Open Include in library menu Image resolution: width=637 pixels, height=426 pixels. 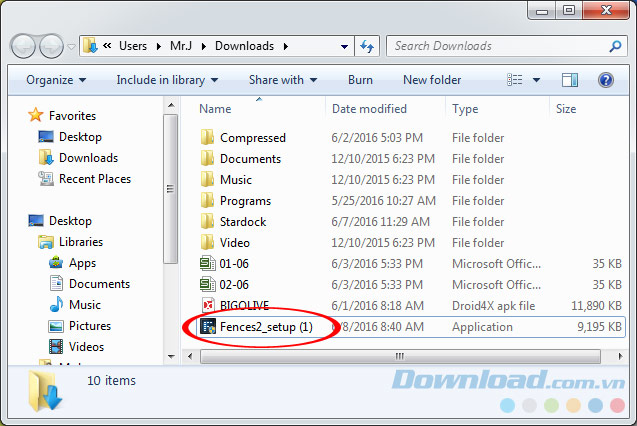click(x=167, y=80)
